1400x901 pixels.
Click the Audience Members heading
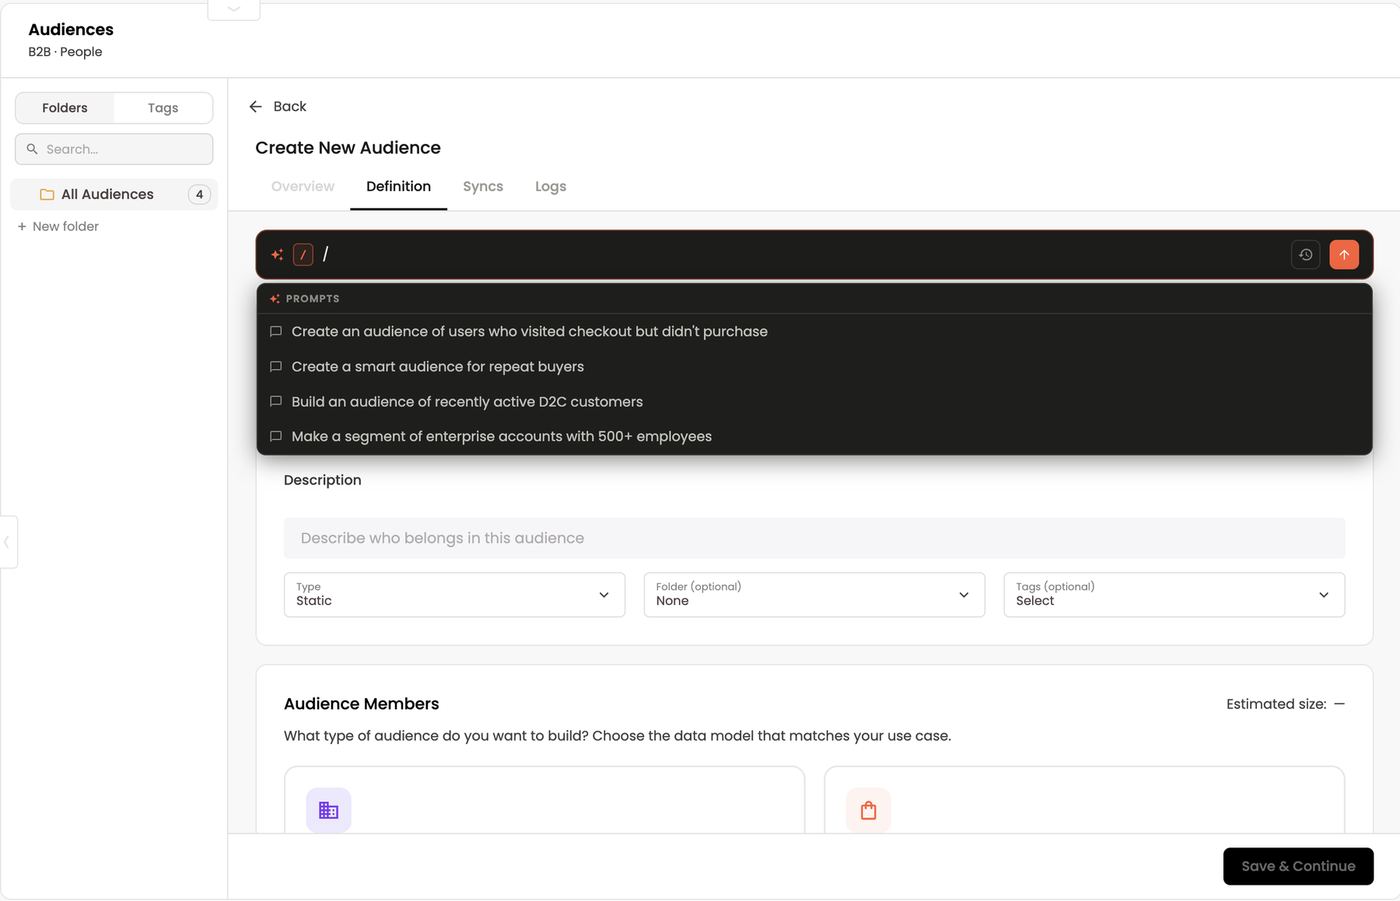[361, 704]
